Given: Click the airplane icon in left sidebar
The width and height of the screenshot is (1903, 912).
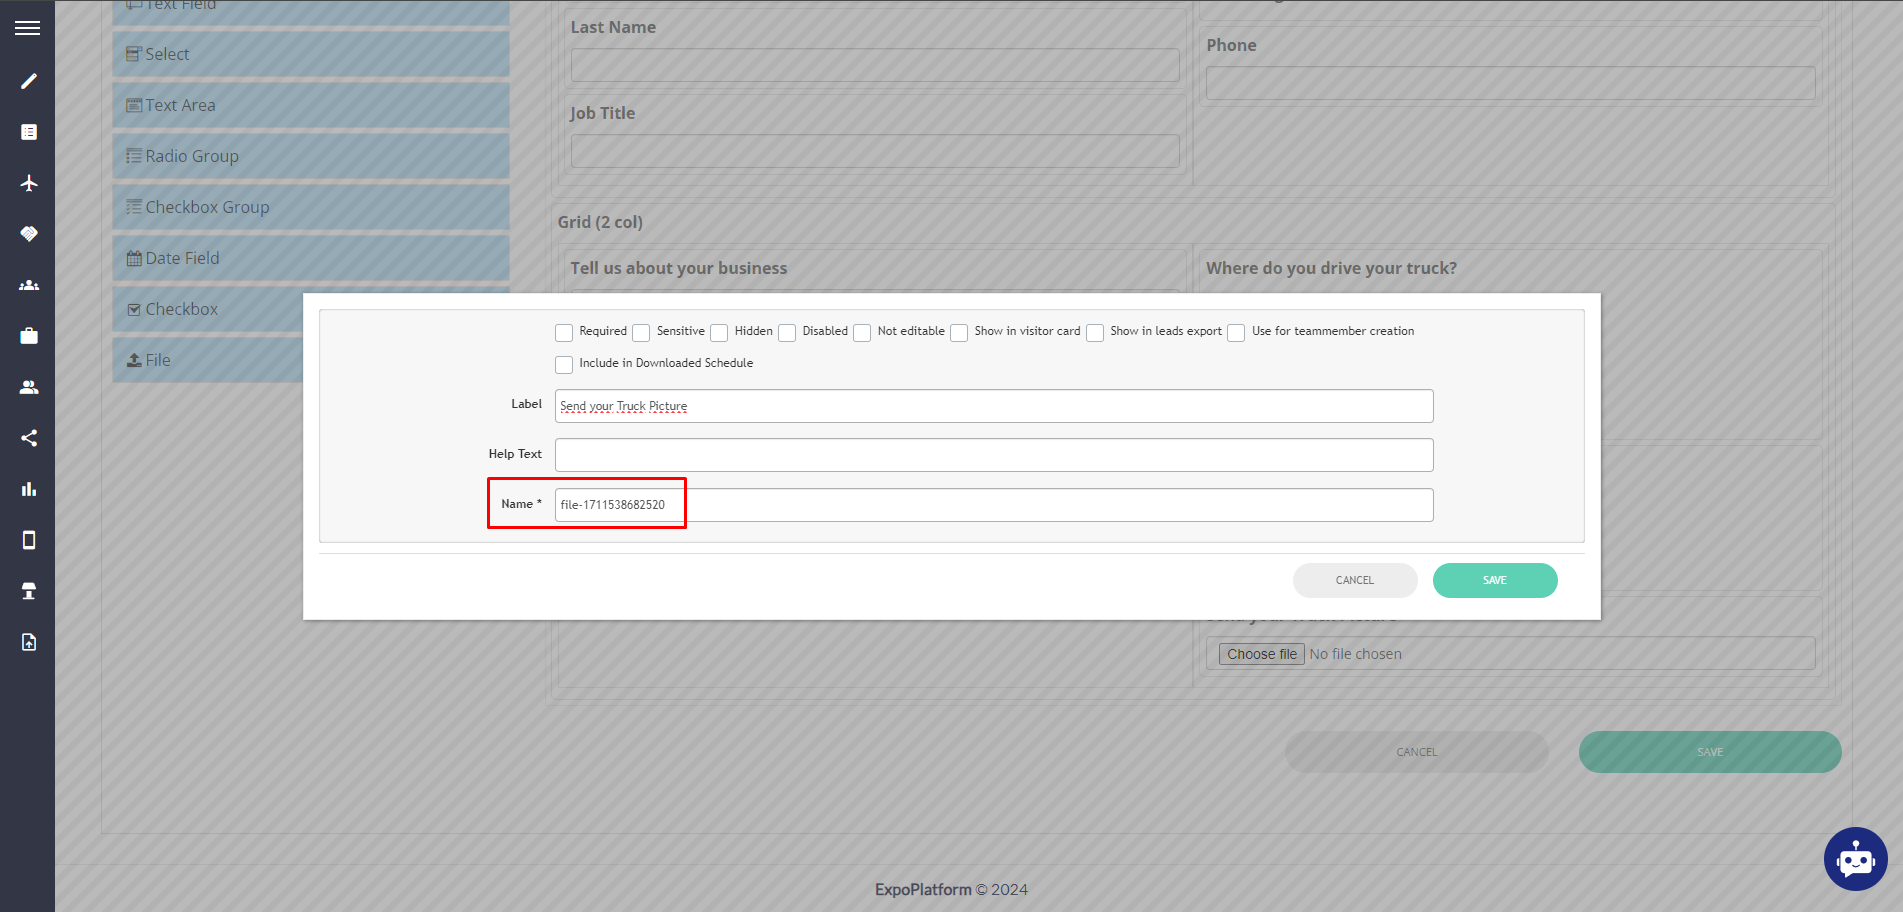Looking at the screenshot, I should point(28,183).
